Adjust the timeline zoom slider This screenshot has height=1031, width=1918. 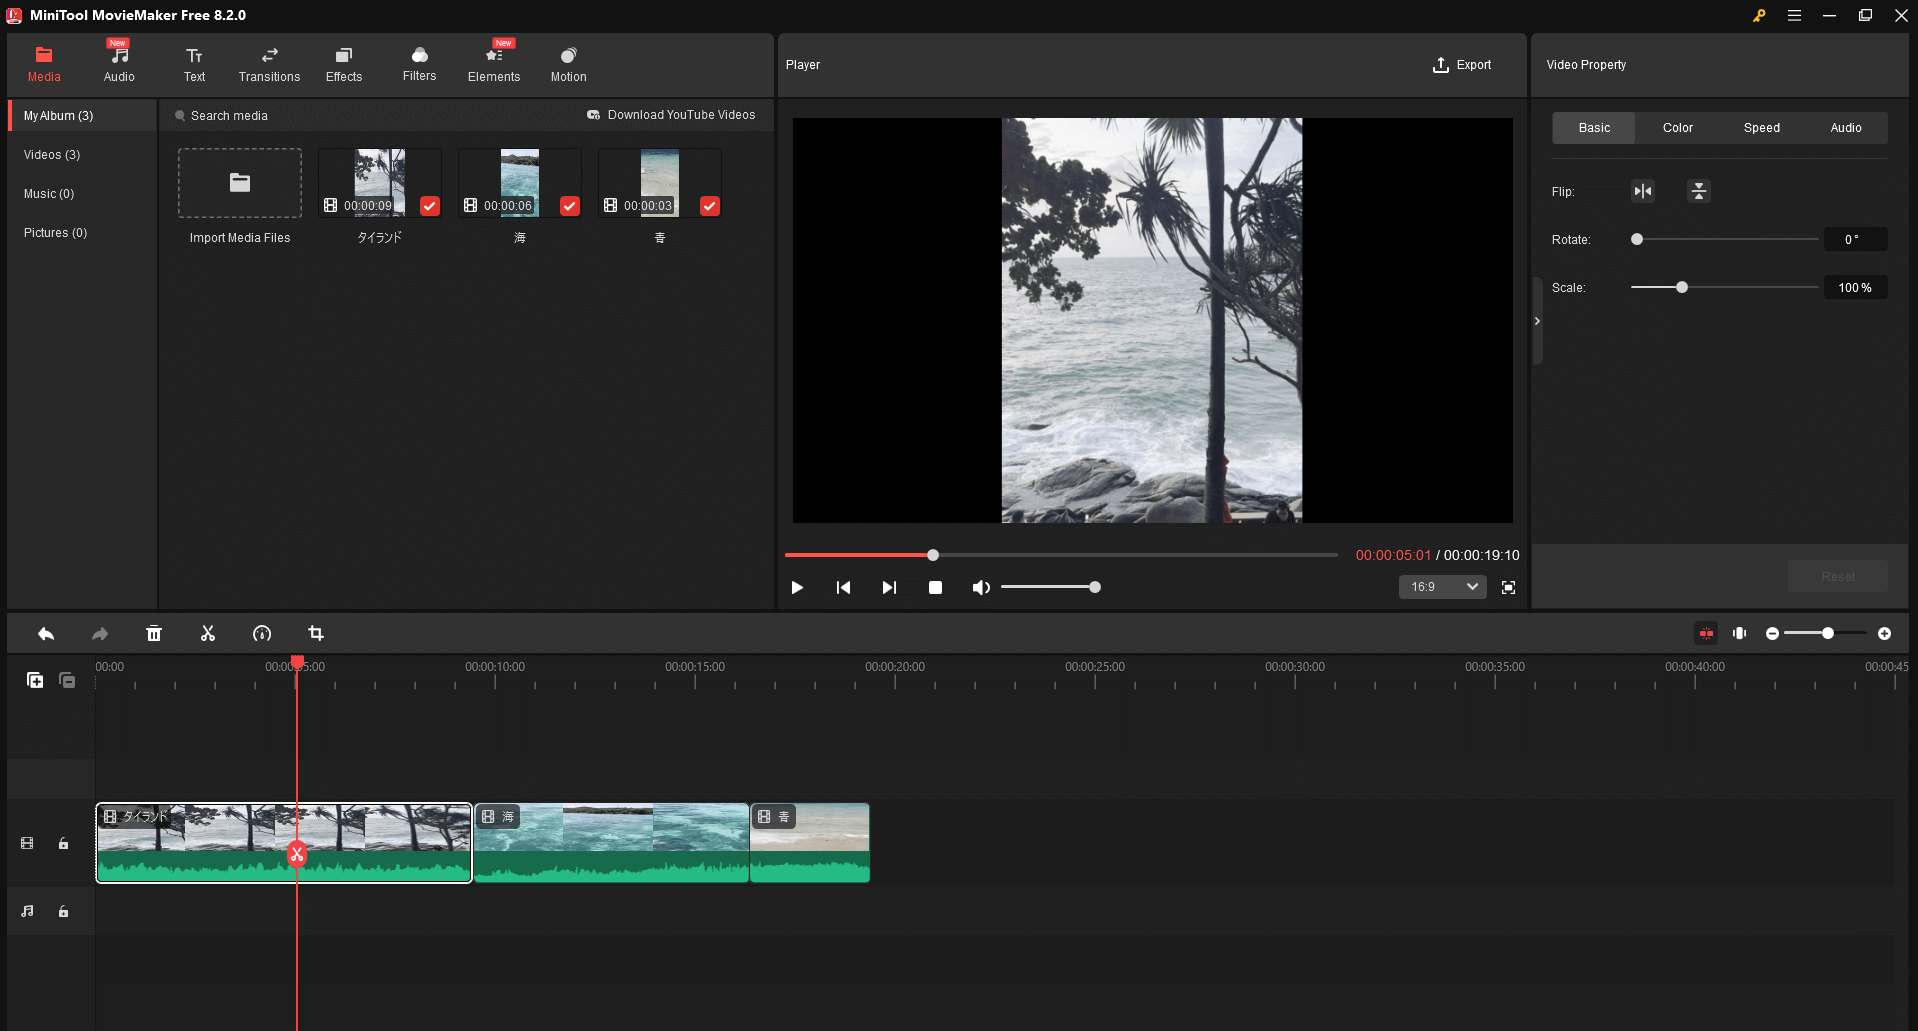tap(1827, 634)
